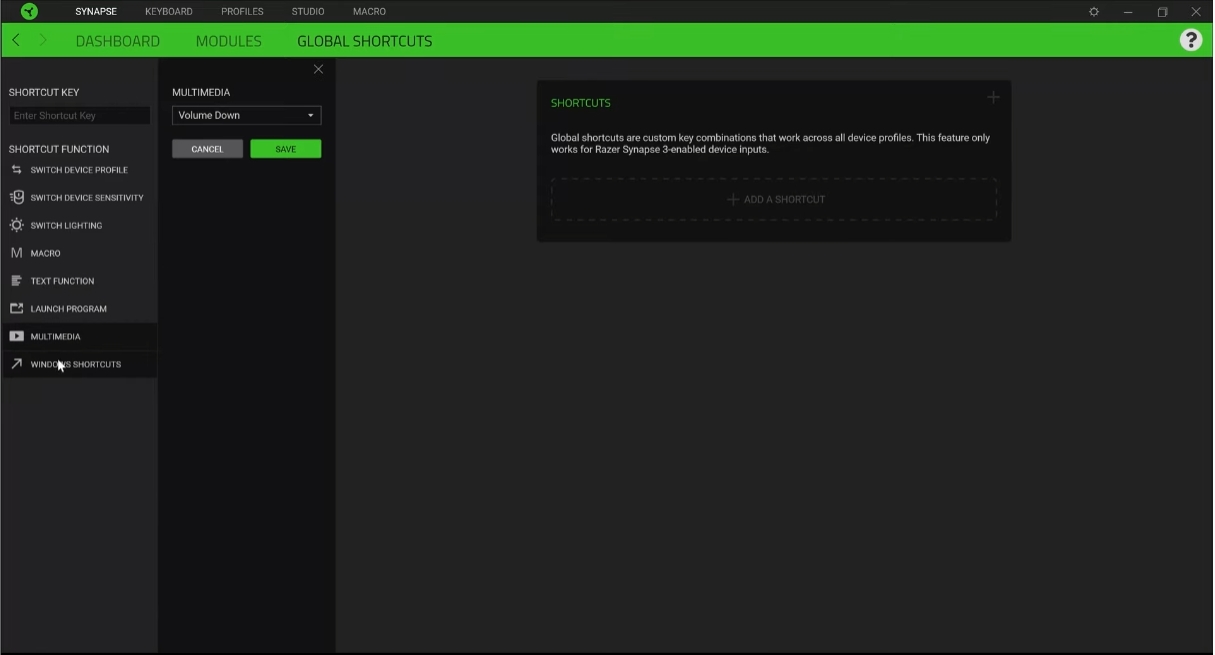The width and height of the screenshot is (1215, 655).
Task: Select Switch Device Sensitivity label
Action: click(87, 198)
